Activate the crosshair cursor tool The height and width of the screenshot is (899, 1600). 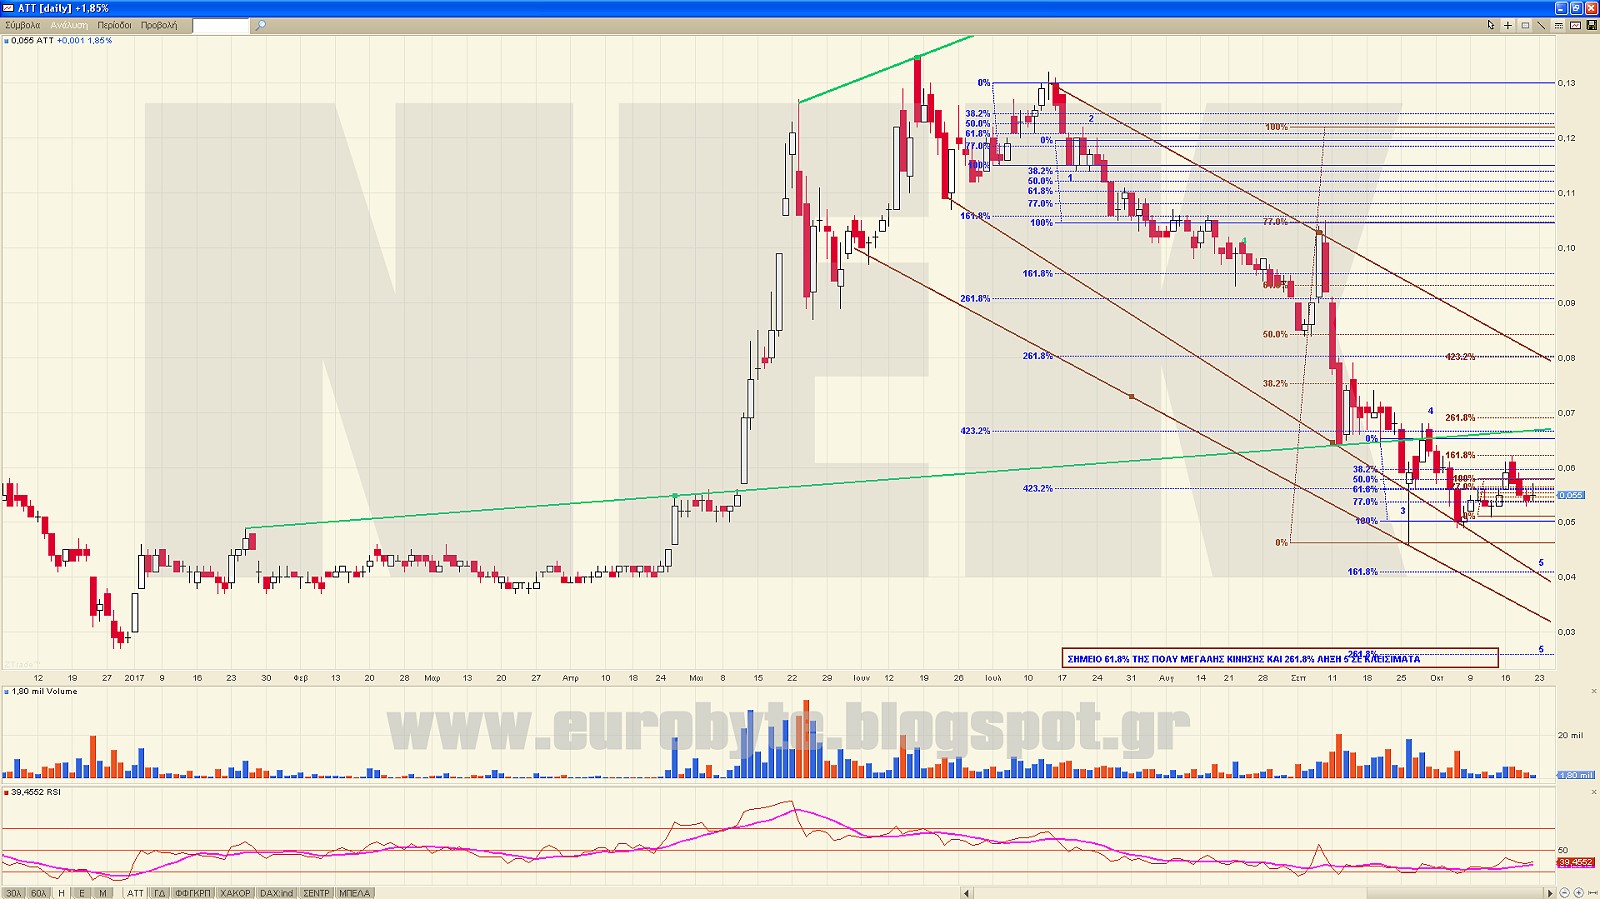click(1508, 25)
